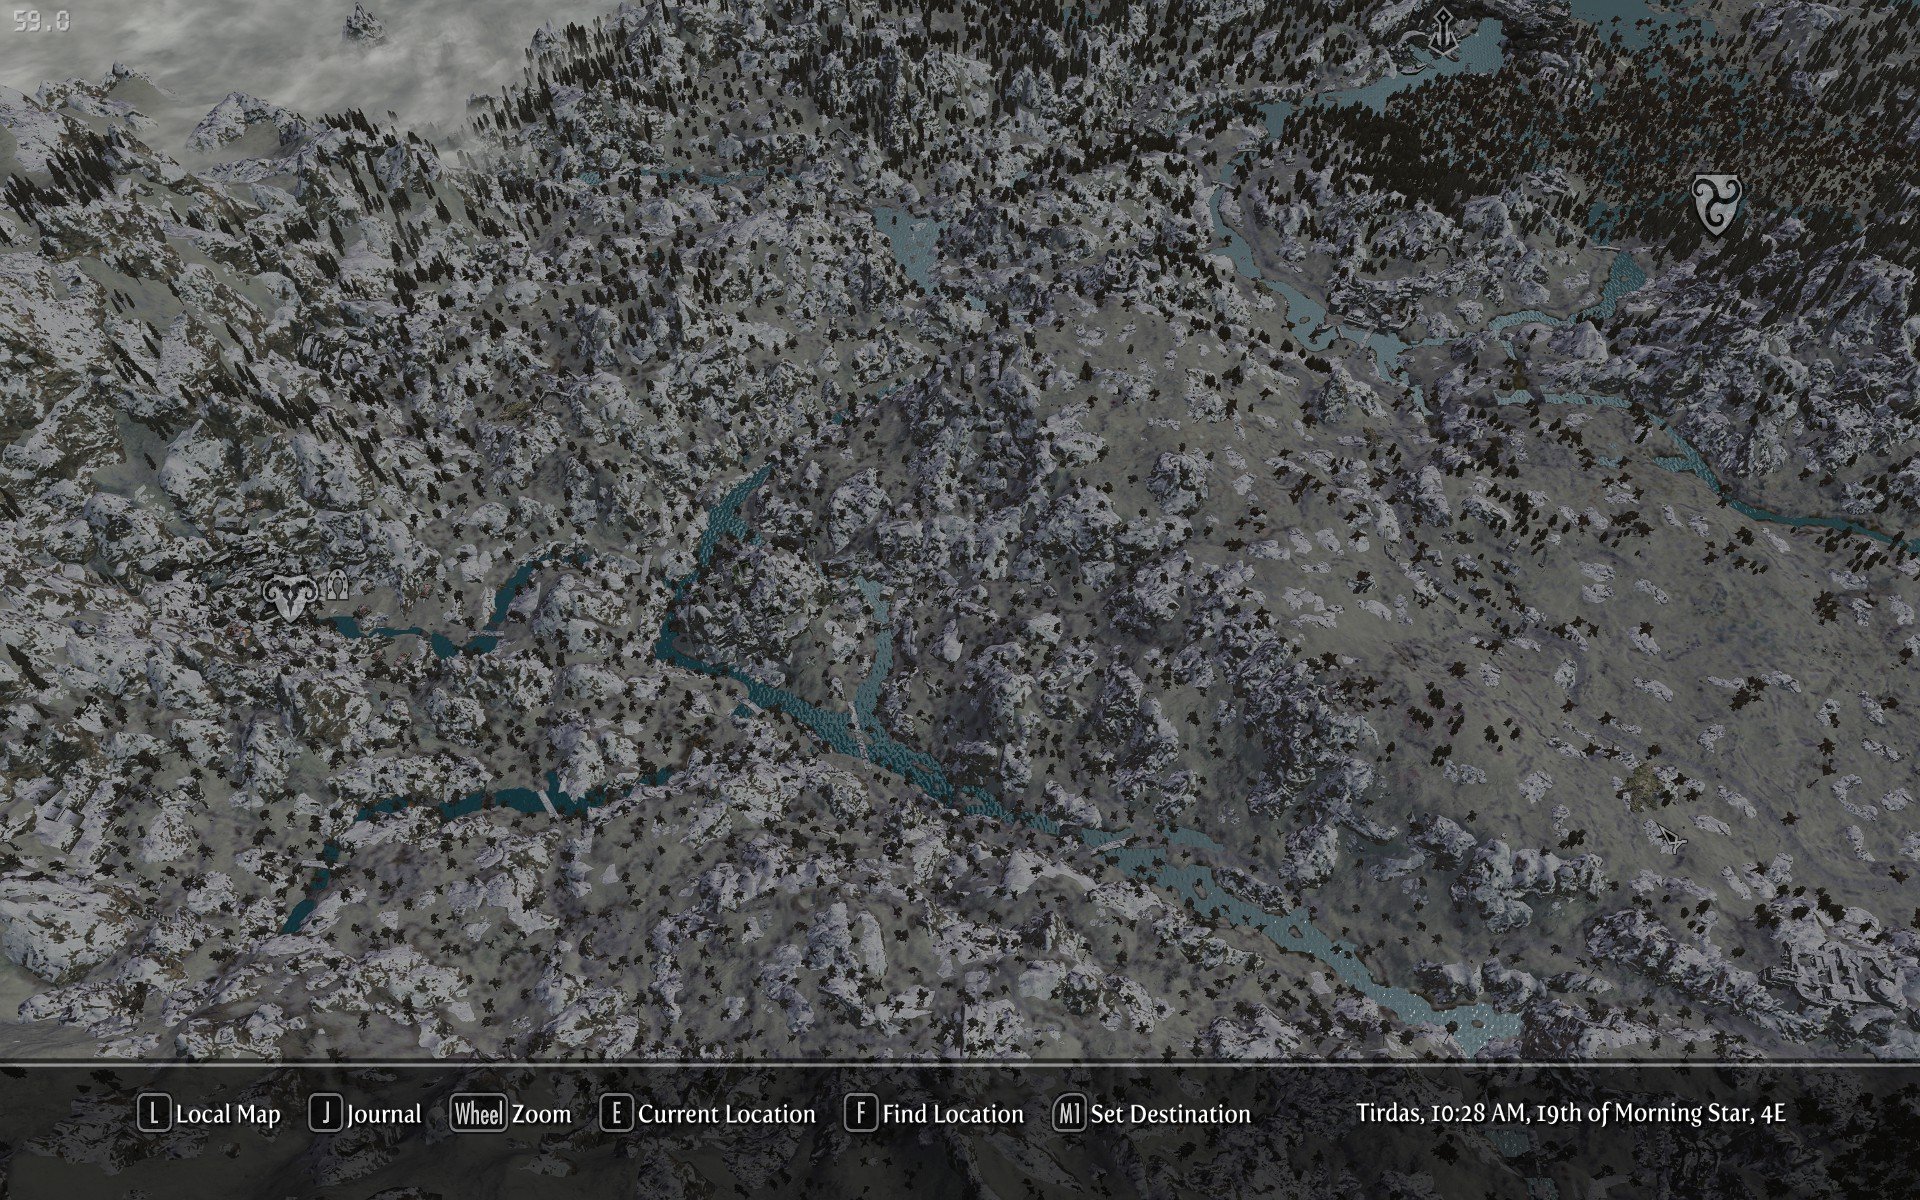Open Find Location search
Image resolution: width=1920 pixels, height=1200 pixels.
point(952,1114)
